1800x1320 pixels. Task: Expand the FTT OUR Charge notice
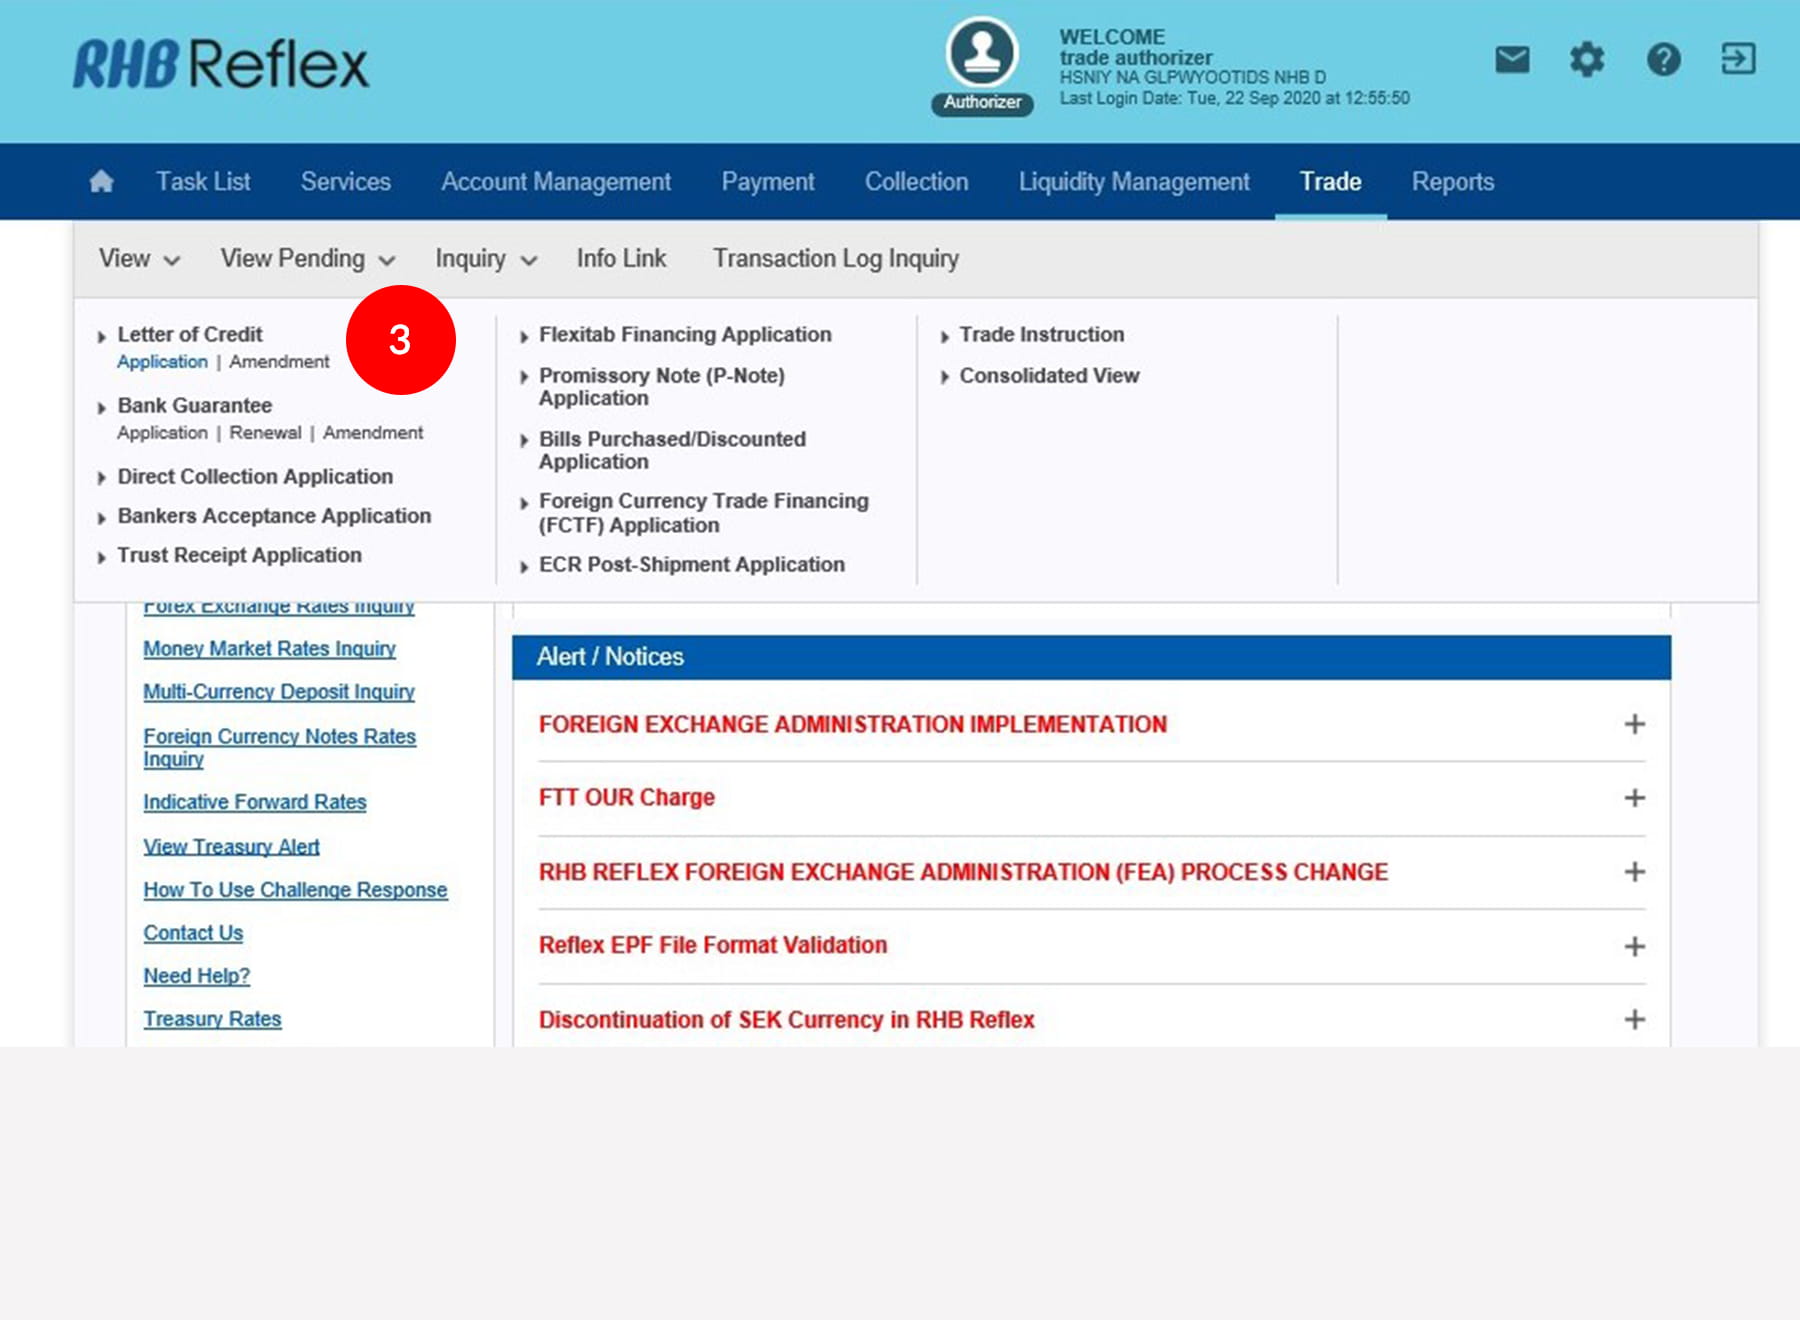pos(1634,798)
